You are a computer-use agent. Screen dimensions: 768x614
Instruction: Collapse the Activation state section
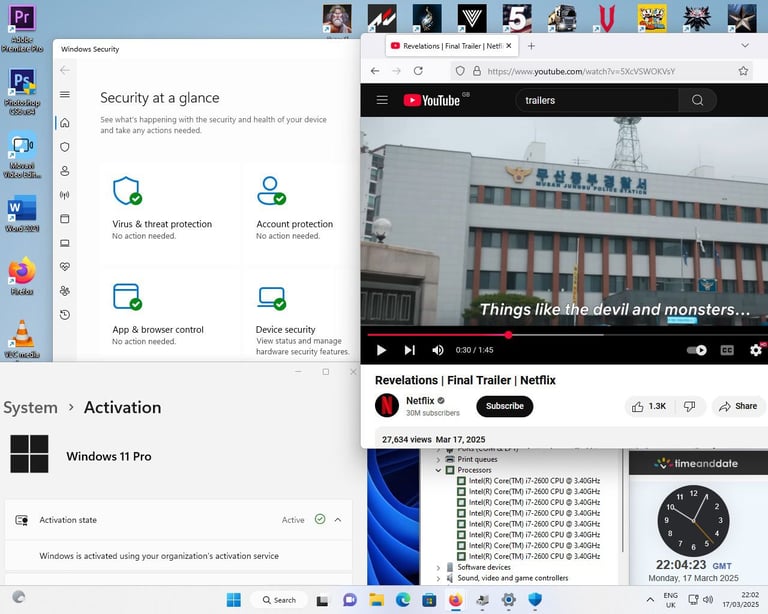click(x=338, y=520)
